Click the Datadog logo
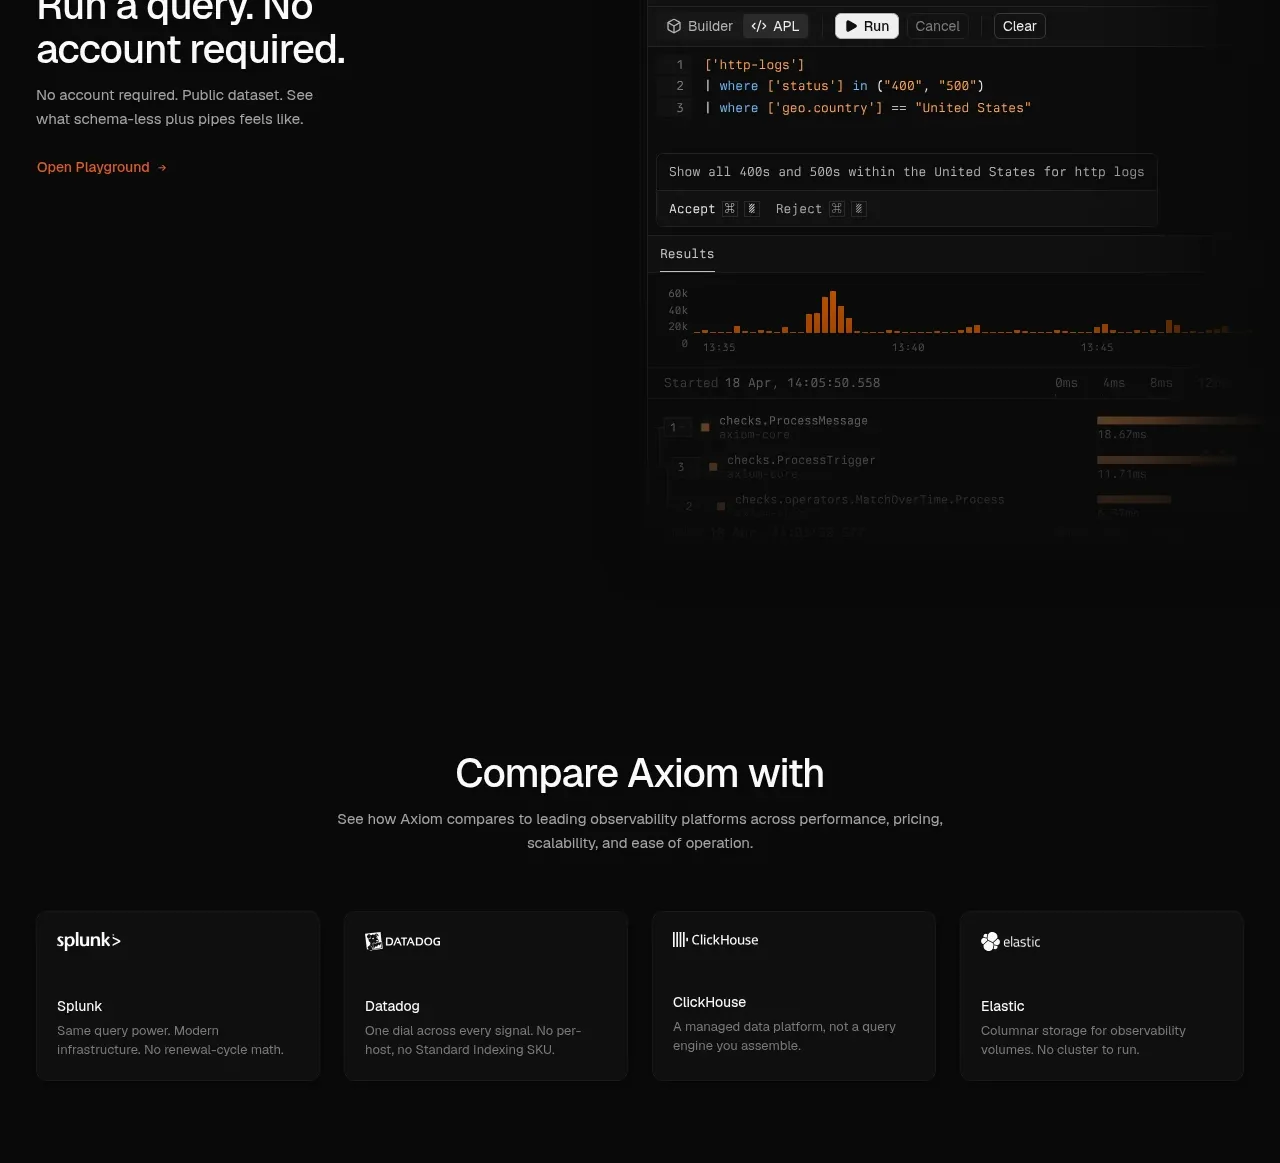Screen dimensions: 1280x1163 [403, 941]
